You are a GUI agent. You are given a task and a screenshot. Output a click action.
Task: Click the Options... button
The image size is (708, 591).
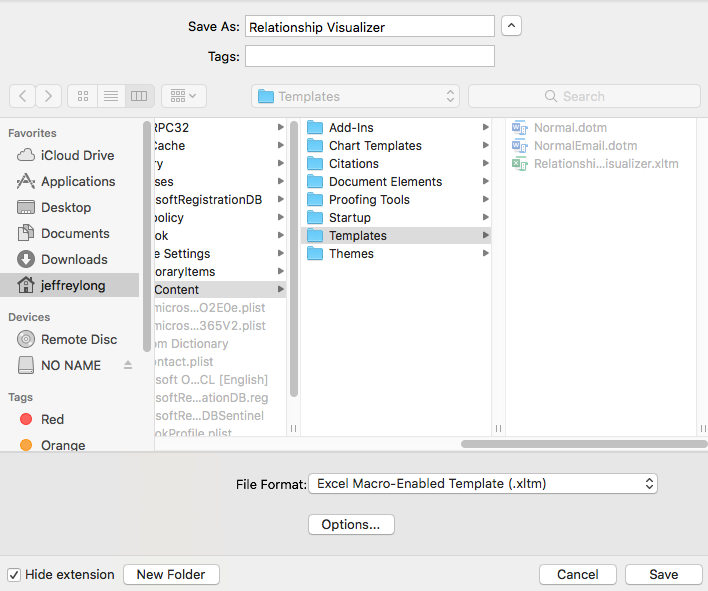351,525
